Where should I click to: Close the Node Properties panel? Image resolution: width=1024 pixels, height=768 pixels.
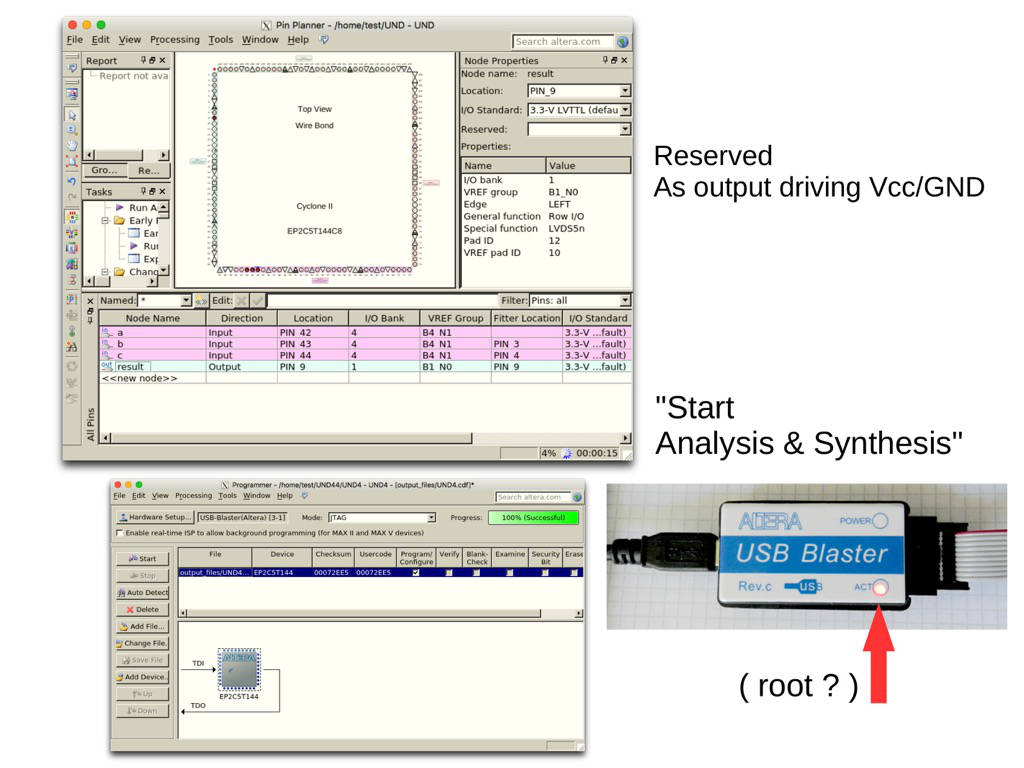pos(625,61)
